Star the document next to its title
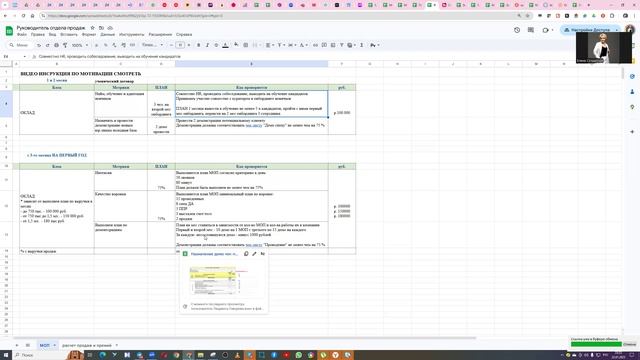Viewport: 640px width, 360px height. [93, 28]
